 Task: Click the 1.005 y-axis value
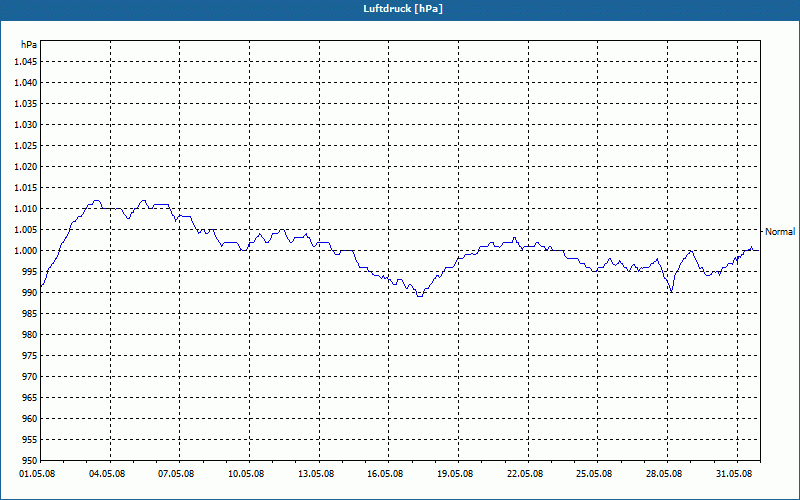(x=26, y=230)
